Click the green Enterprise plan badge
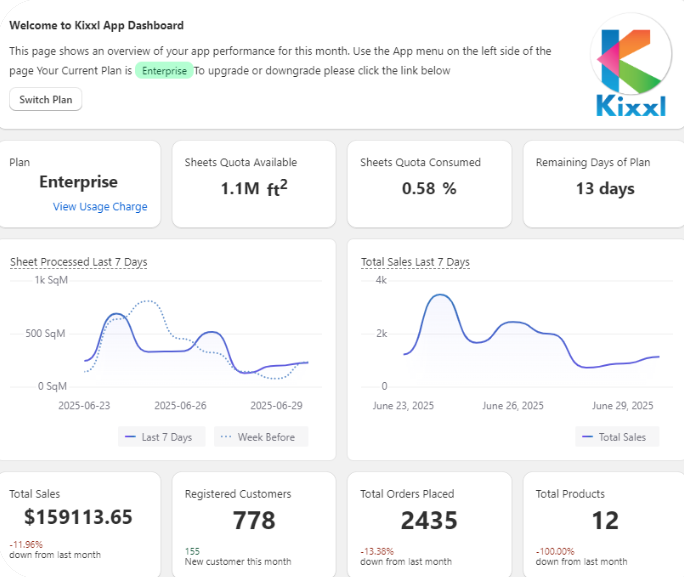Viewport: 684px width, 577px height. (x=163, y=71)
